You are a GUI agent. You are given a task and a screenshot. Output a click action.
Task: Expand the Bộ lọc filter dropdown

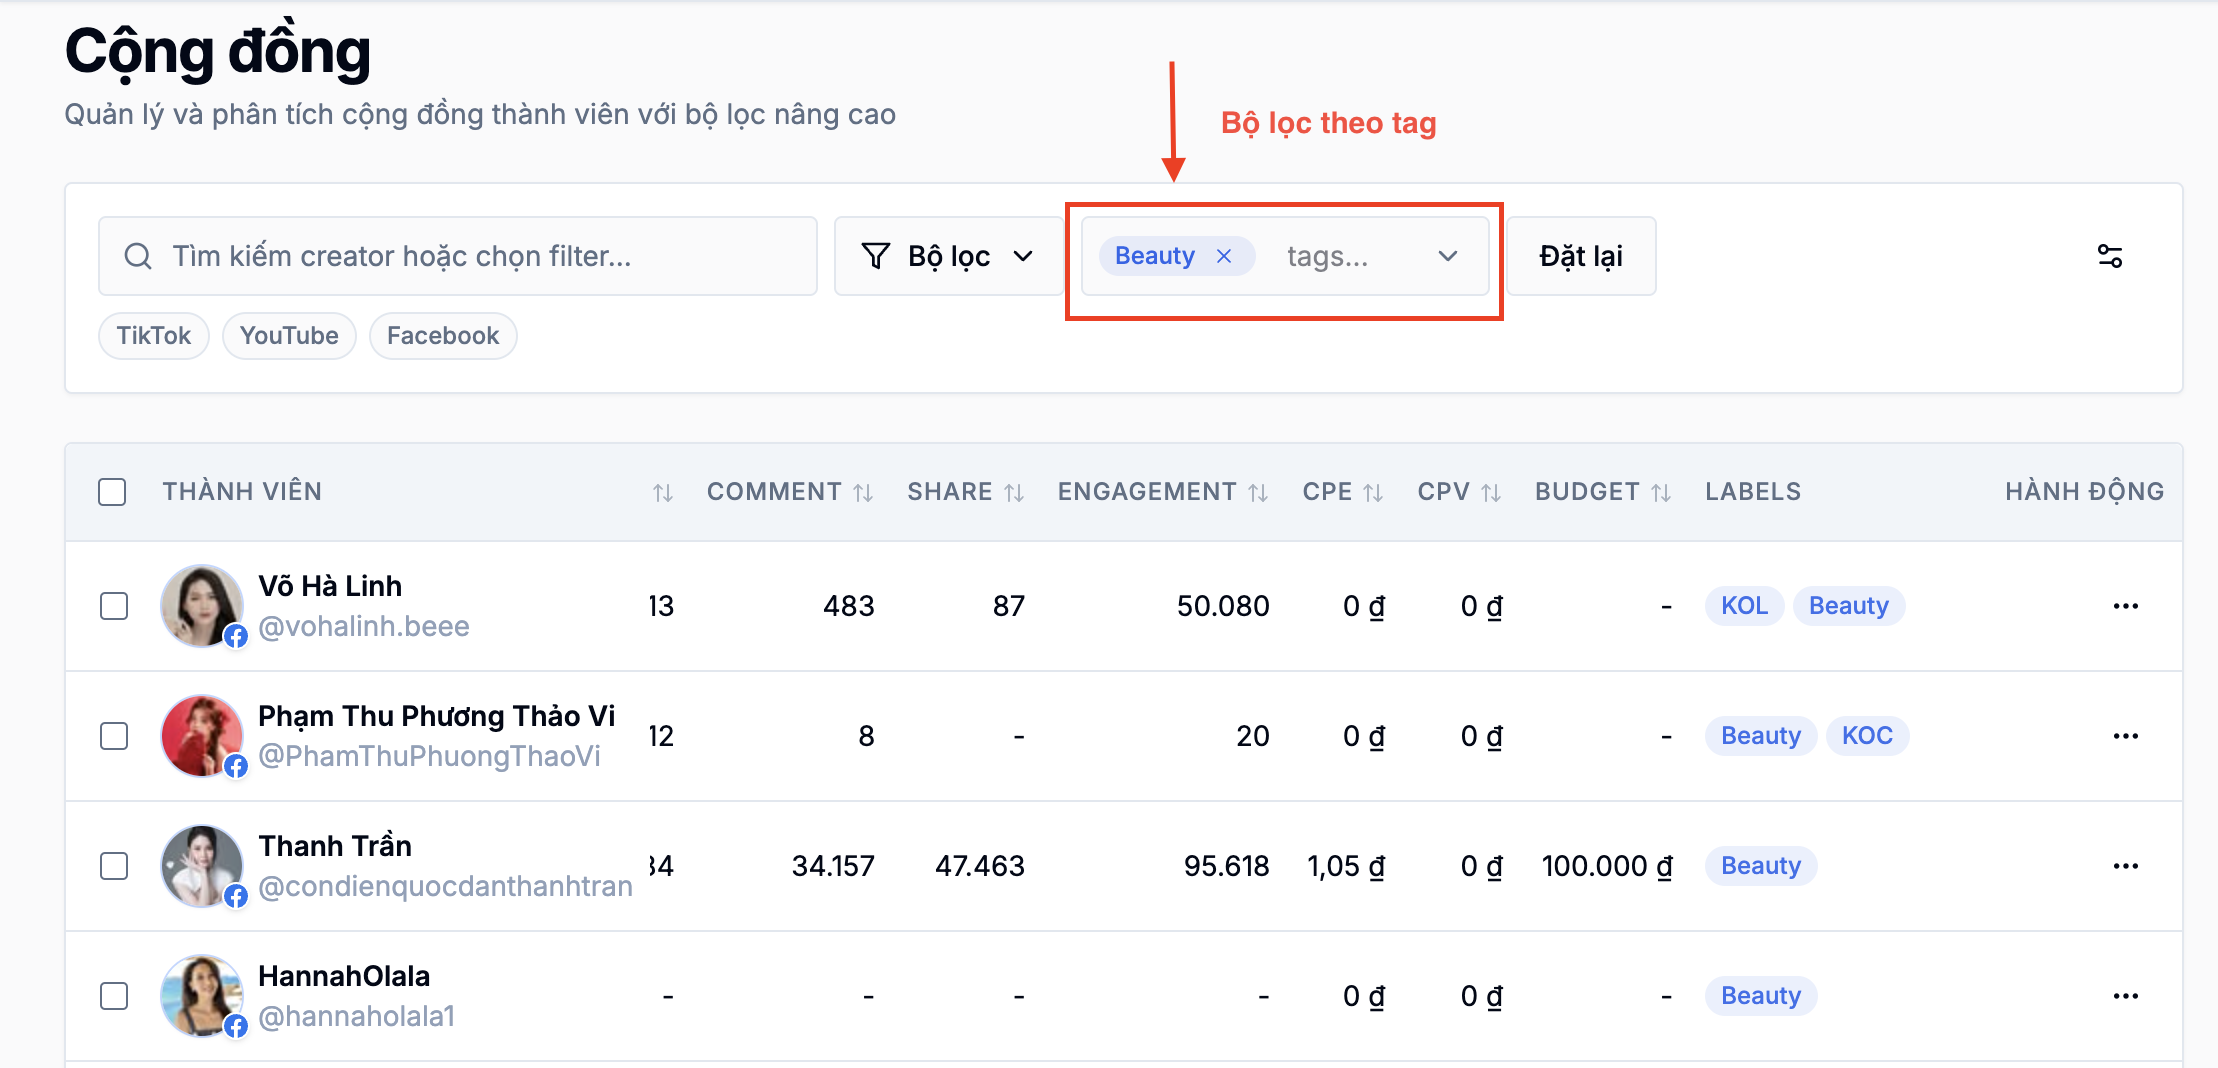tap(948, 256)
